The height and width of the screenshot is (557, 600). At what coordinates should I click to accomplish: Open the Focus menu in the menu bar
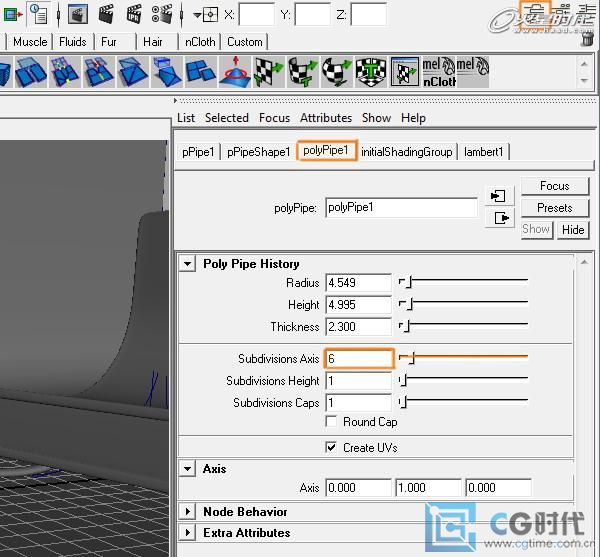point(274,118)
